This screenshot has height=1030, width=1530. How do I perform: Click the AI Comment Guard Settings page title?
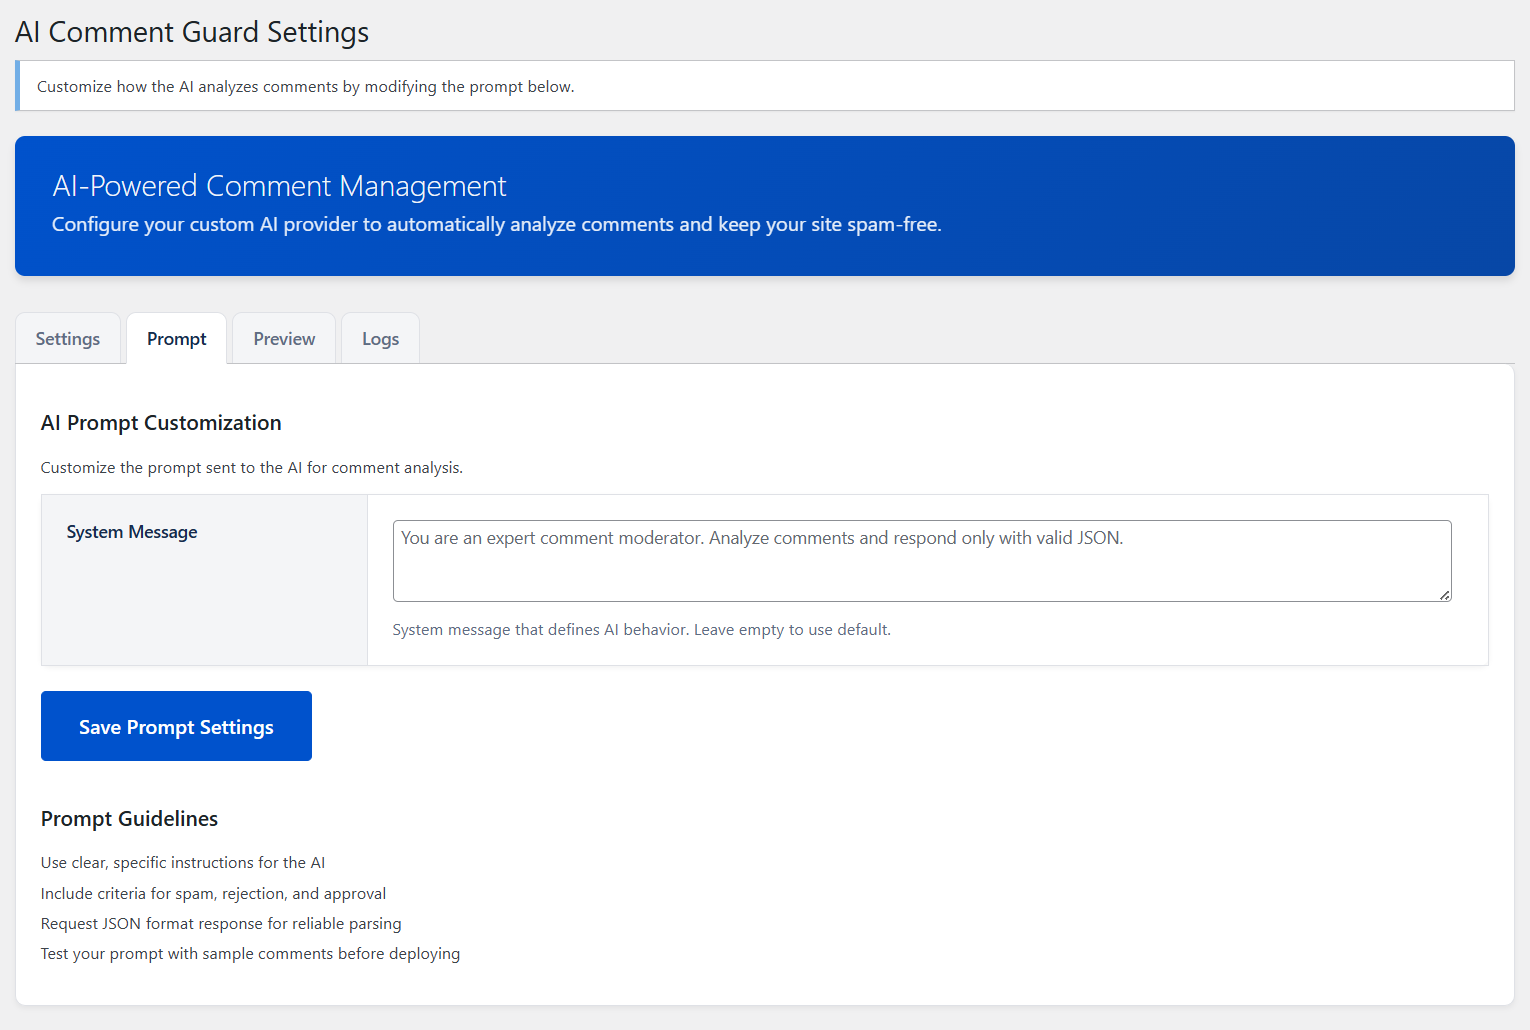coord(192,32)
